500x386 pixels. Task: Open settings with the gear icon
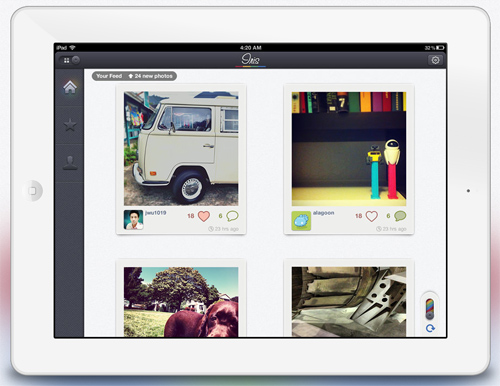click(x=435, y=60)
